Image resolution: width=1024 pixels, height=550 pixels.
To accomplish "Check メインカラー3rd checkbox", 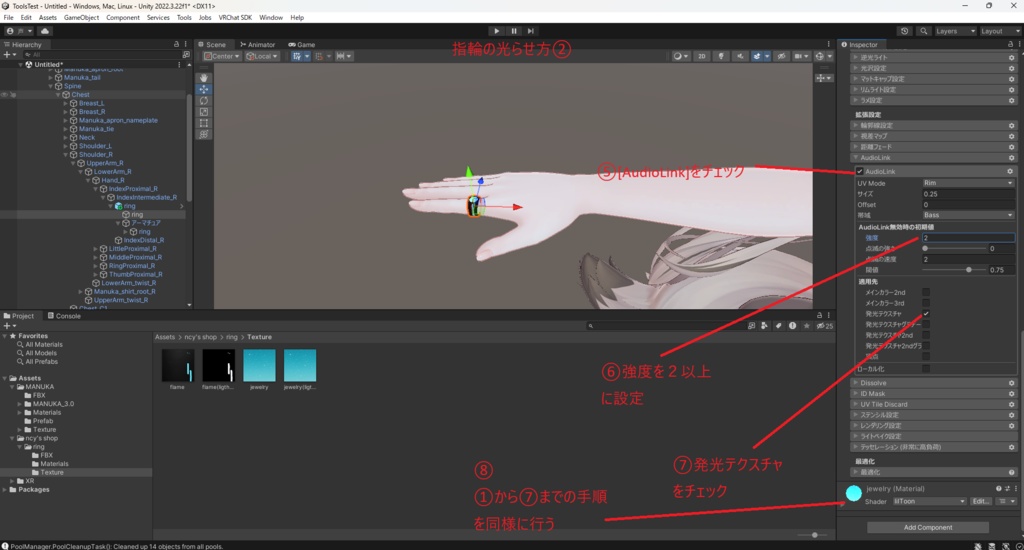I will (x=925, y=303).
